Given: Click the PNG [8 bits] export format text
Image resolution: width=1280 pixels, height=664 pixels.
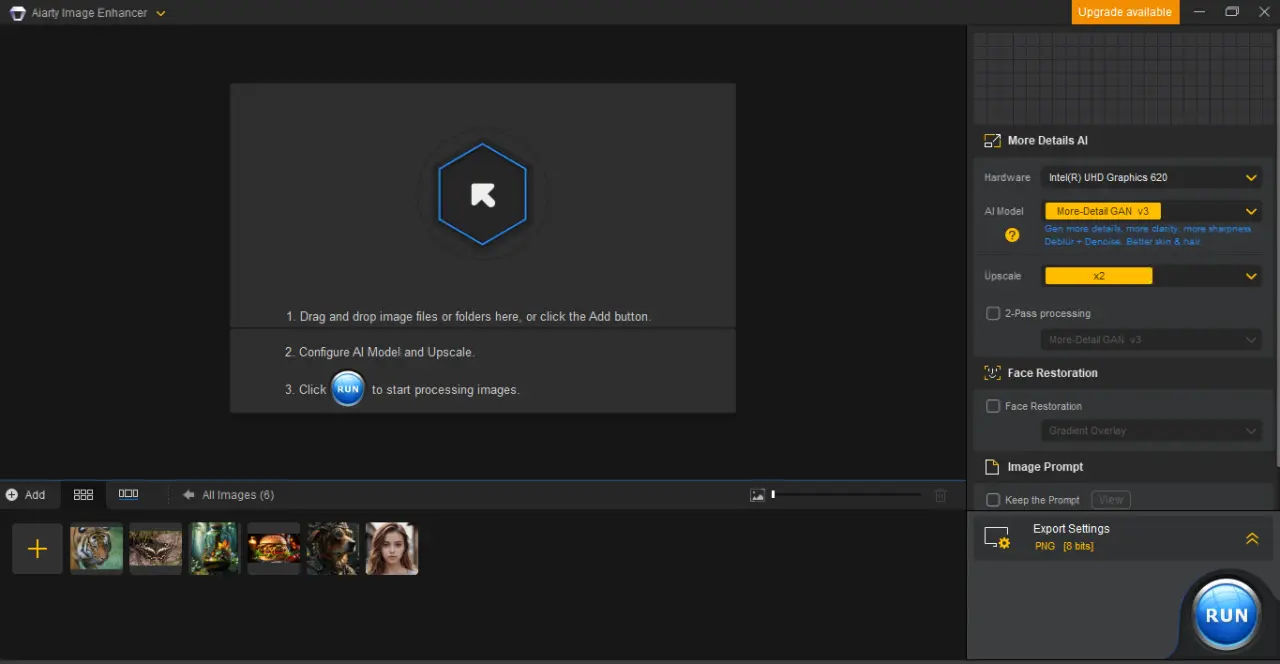Looking at the screenshot, I should click(x=1064, y=546).
